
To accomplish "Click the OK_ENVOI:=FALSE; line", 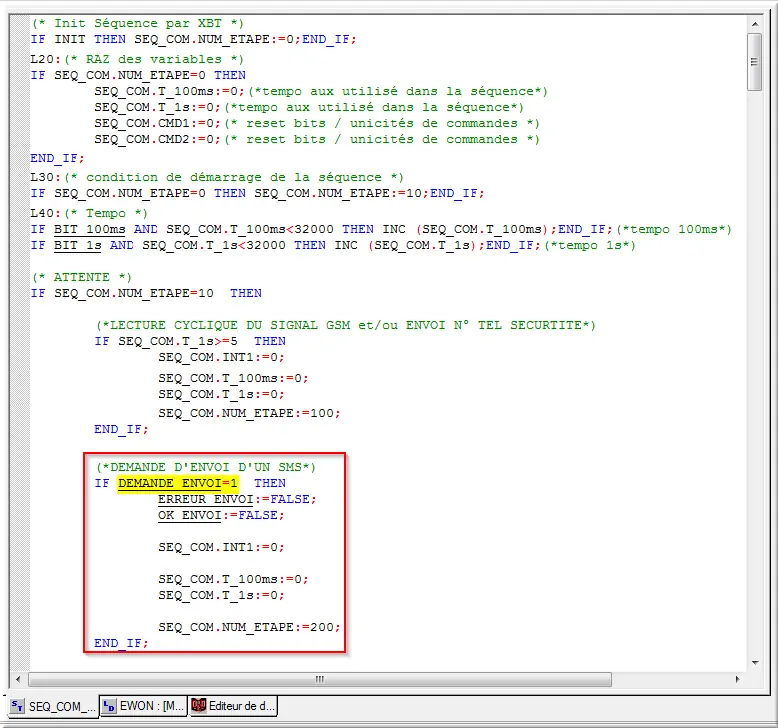I will coord(221,515).
